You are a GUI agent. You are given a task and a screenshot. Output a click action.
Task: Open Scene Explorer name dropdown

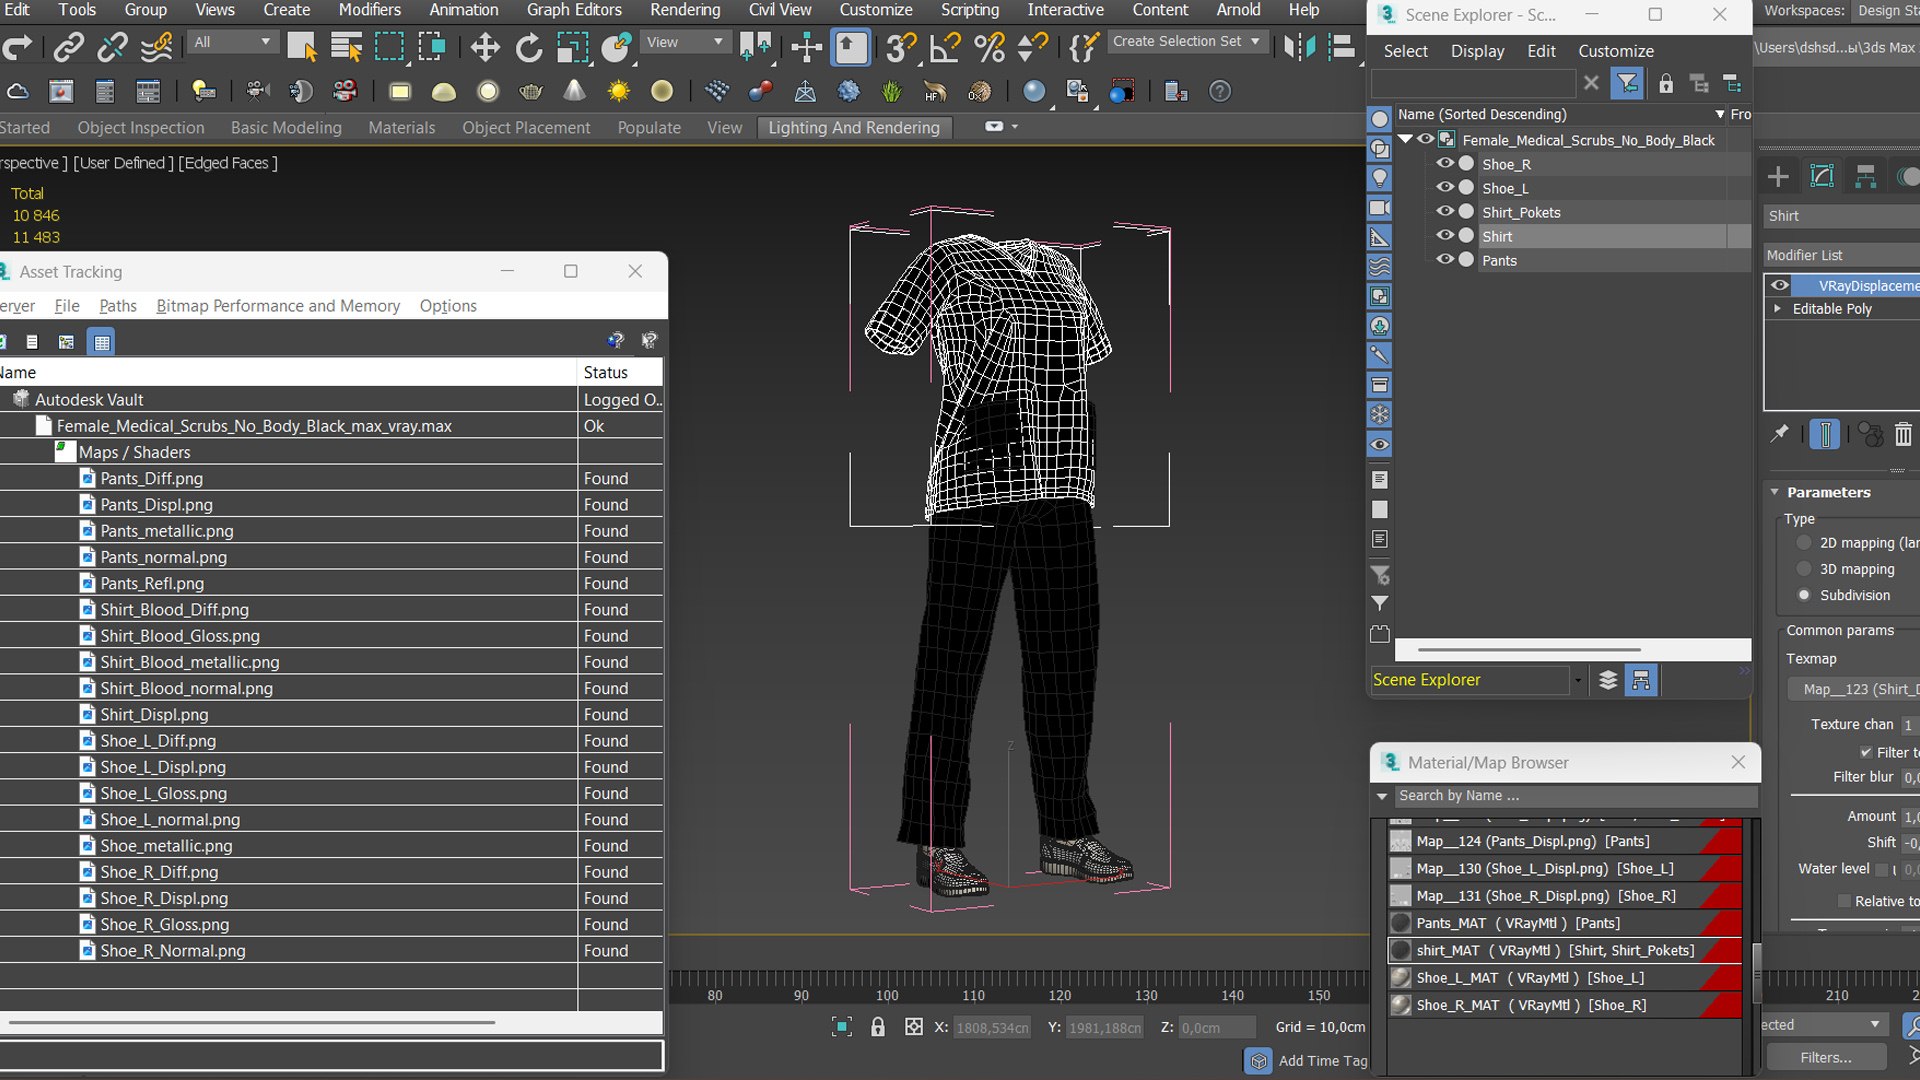click(x=1720, y=114)
